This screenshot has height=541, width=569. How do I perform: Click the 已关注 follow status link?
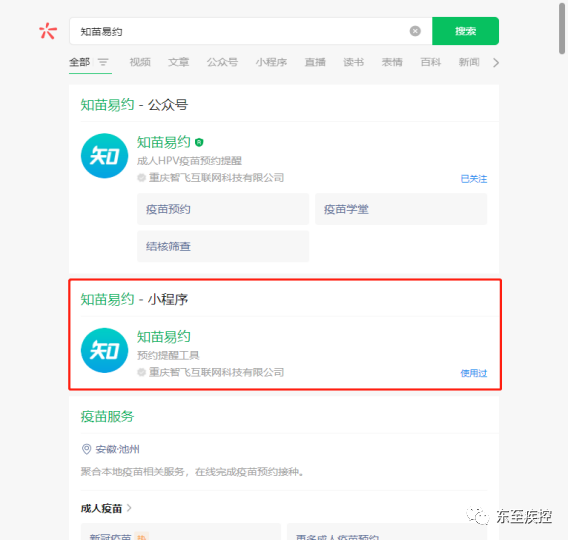click(474, 179)
